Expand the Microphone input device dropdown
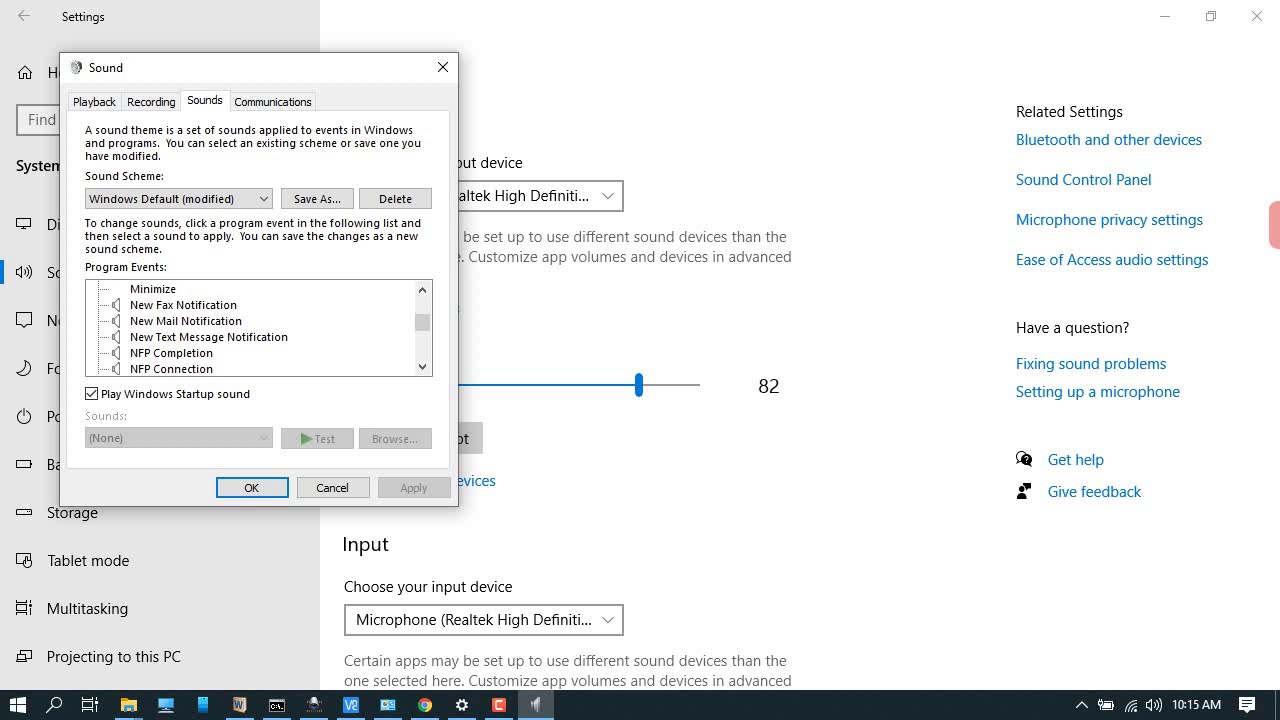Screen dimensions: 1280x720 pos(483,620)
